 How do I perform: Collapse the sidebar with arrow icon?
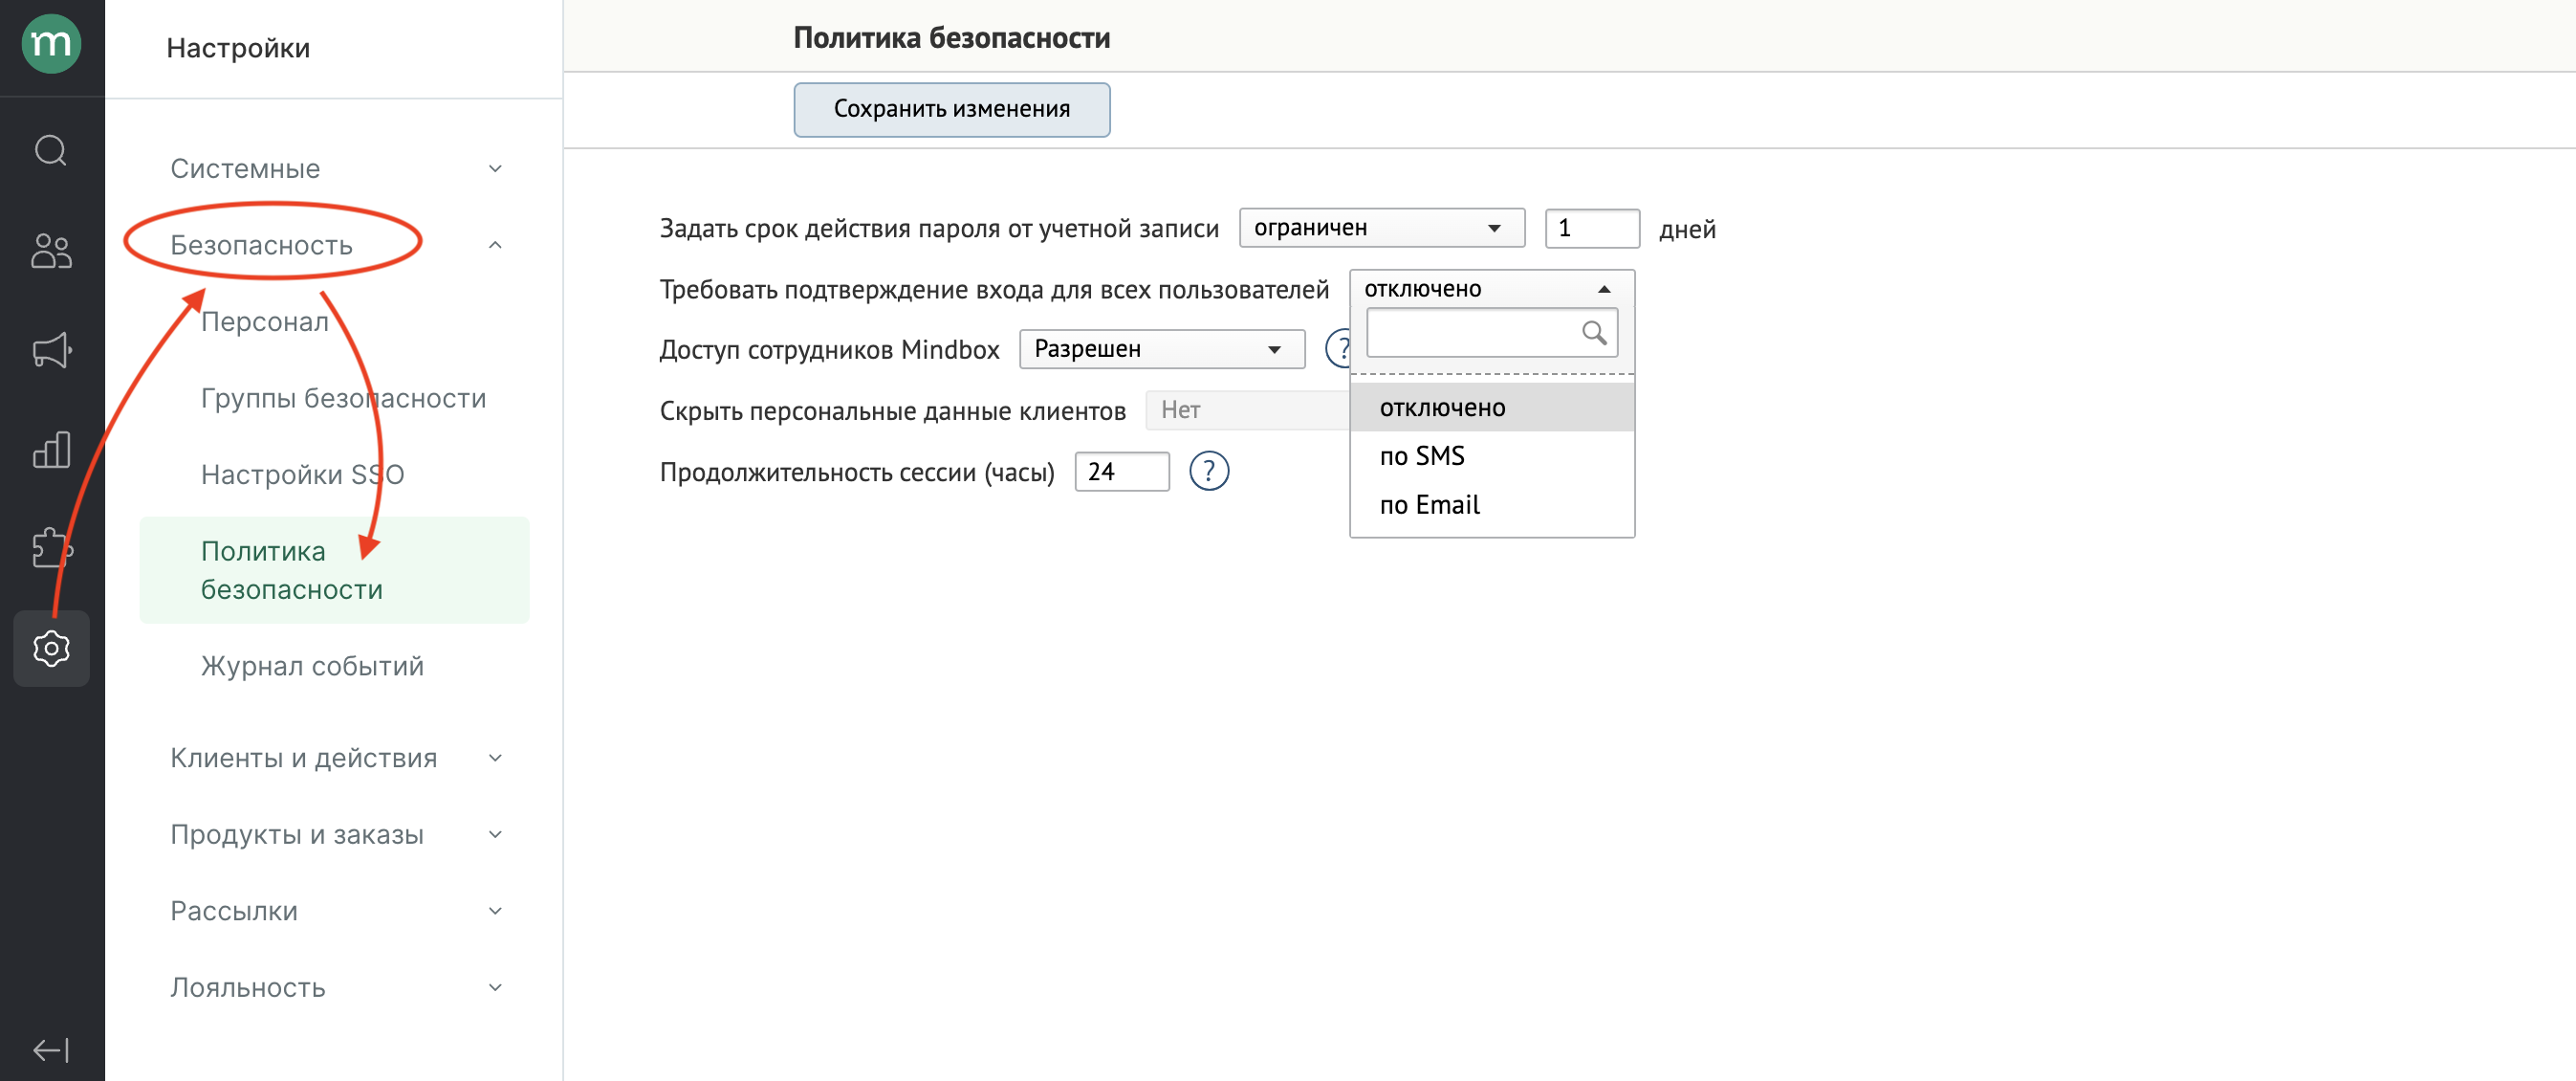pos(51,1050)
